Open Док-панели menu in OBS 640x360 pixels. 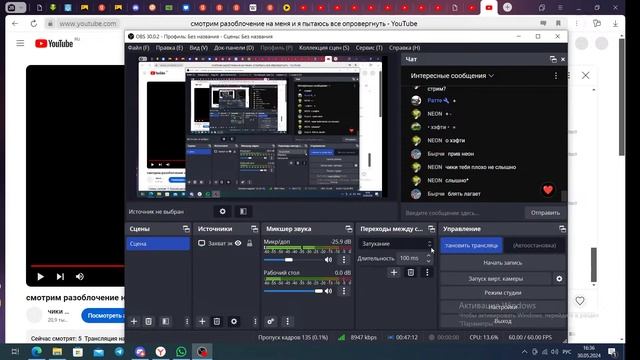tap(234, 48)
